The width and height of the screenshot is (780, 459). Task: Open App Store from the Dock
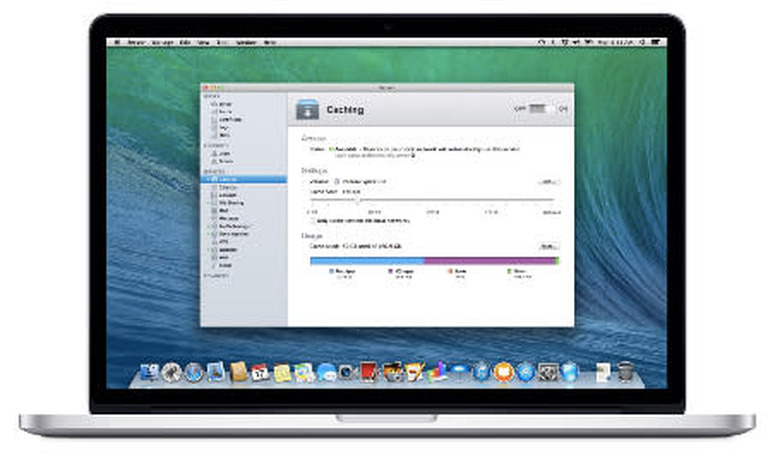tap(525, 372)
